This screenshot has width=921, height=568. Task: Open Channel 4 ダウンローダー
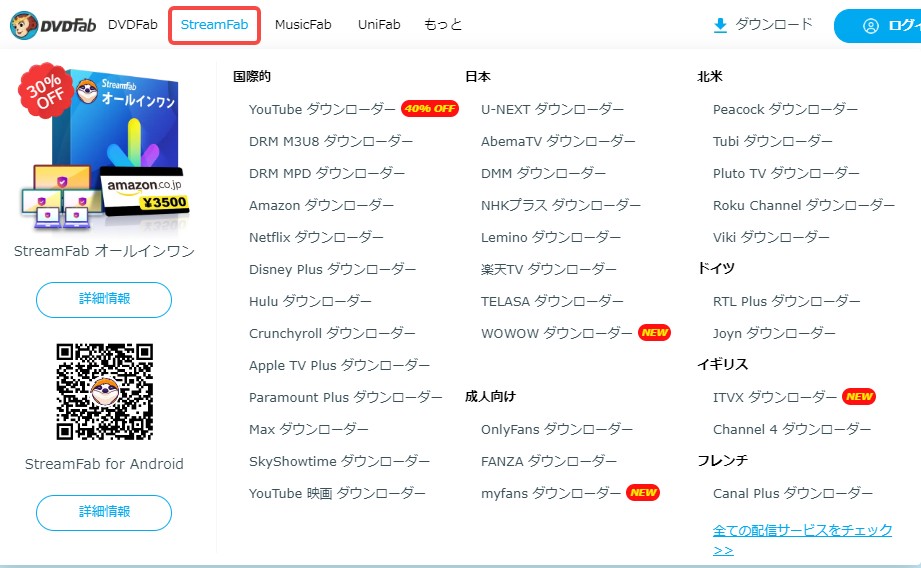click(x=792, y=429)
